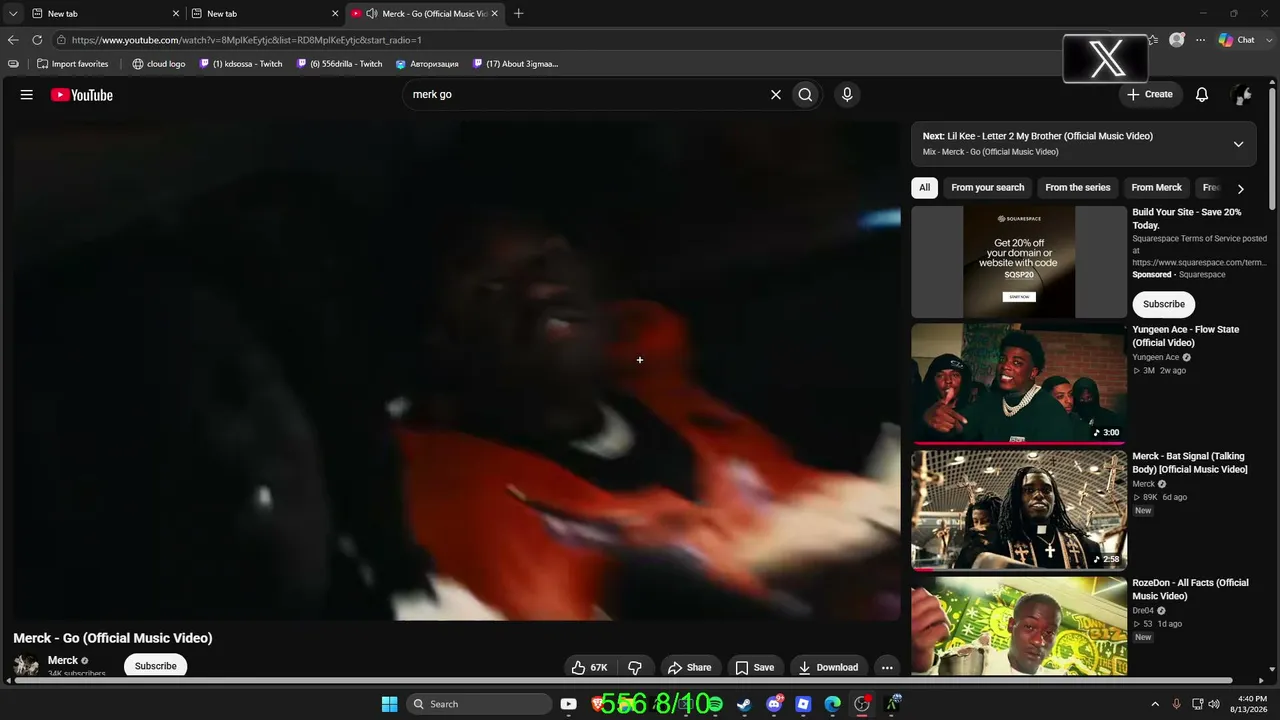Play the Yungeen Ace Flow State thumbnail
Image resolution: width=1280 pixels, height=720 pixels.
(x=1019, y=384)
